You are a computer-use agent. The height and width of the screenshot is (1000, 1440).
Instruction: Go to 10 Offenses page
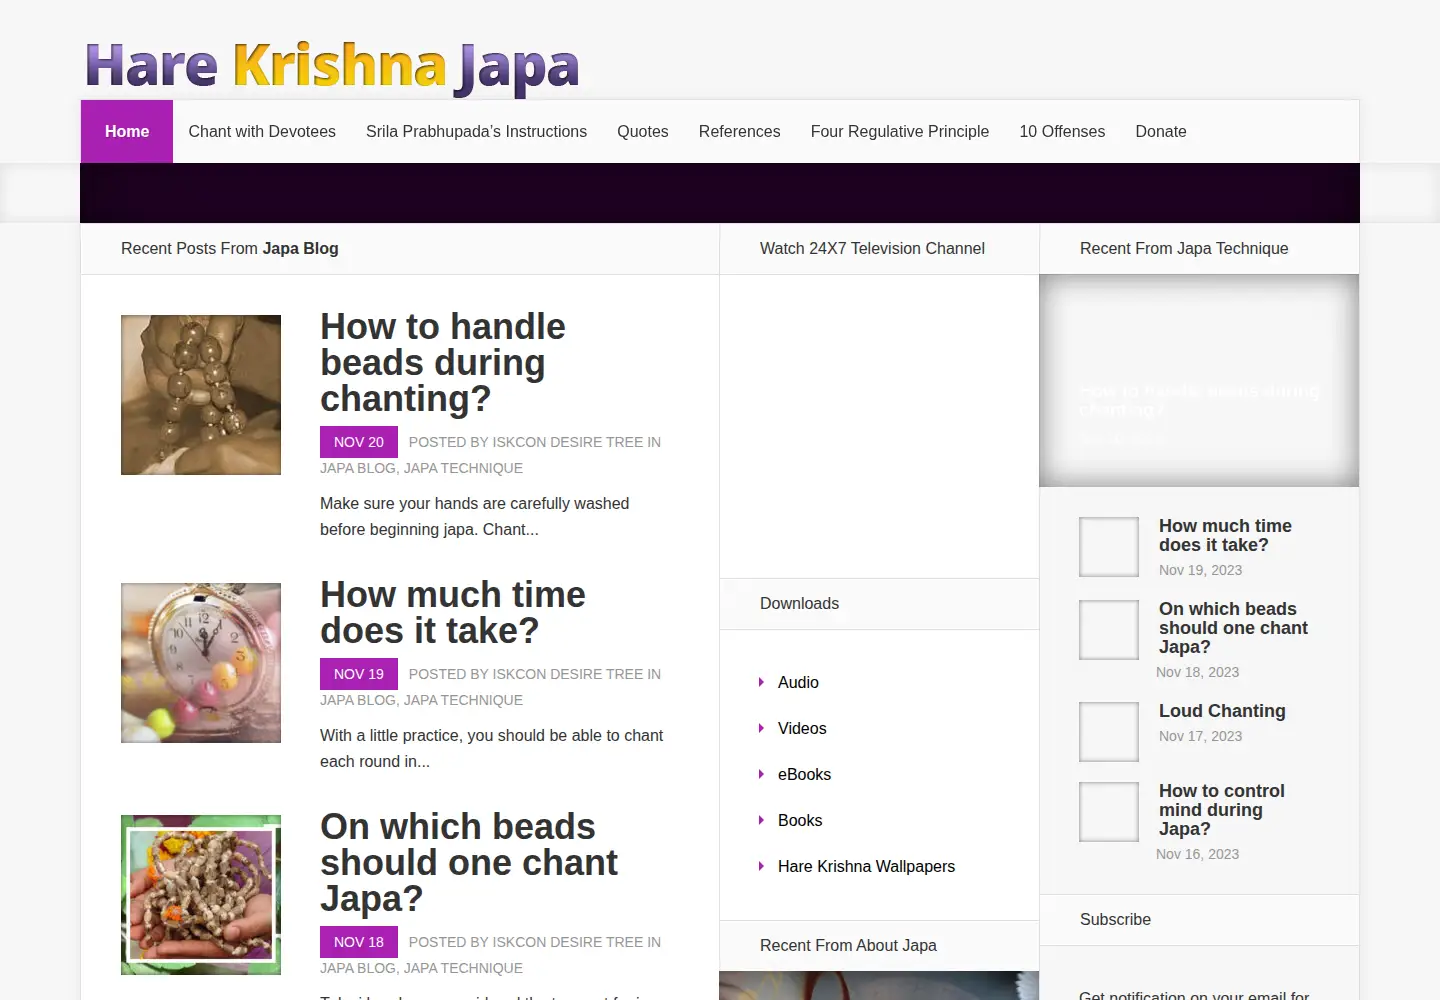1062,131
